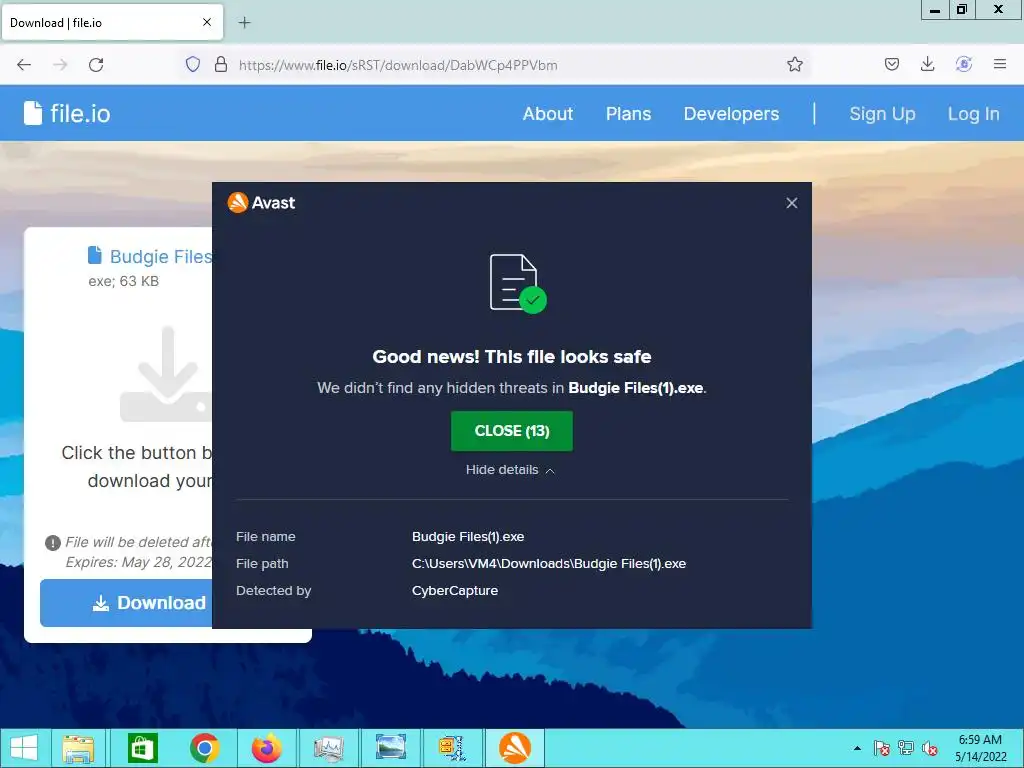Click the blue Download button
This screenshot has height=768, width=1024.
127,603
